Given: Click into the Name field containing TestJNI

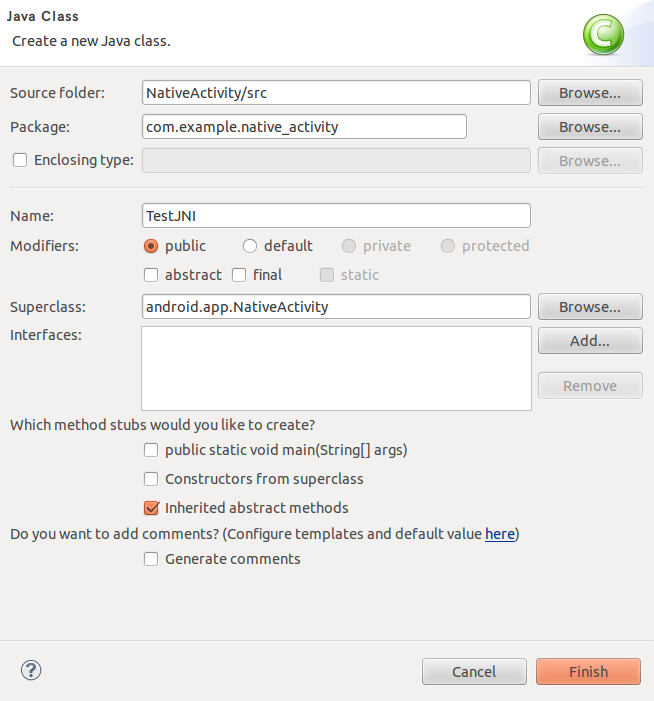Looking at the screenshot, I should [x=336, y=215].
